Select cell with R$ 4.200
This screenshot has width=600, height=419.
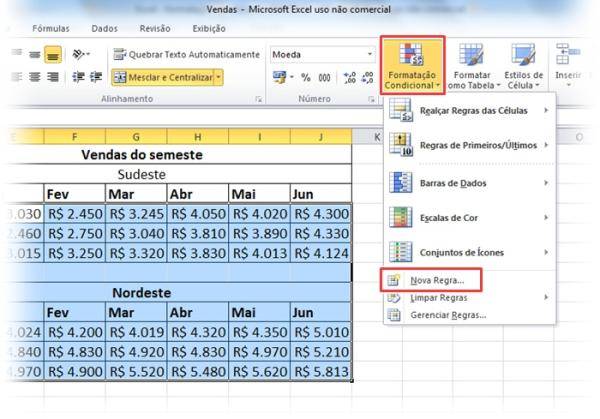click(75, 332)
